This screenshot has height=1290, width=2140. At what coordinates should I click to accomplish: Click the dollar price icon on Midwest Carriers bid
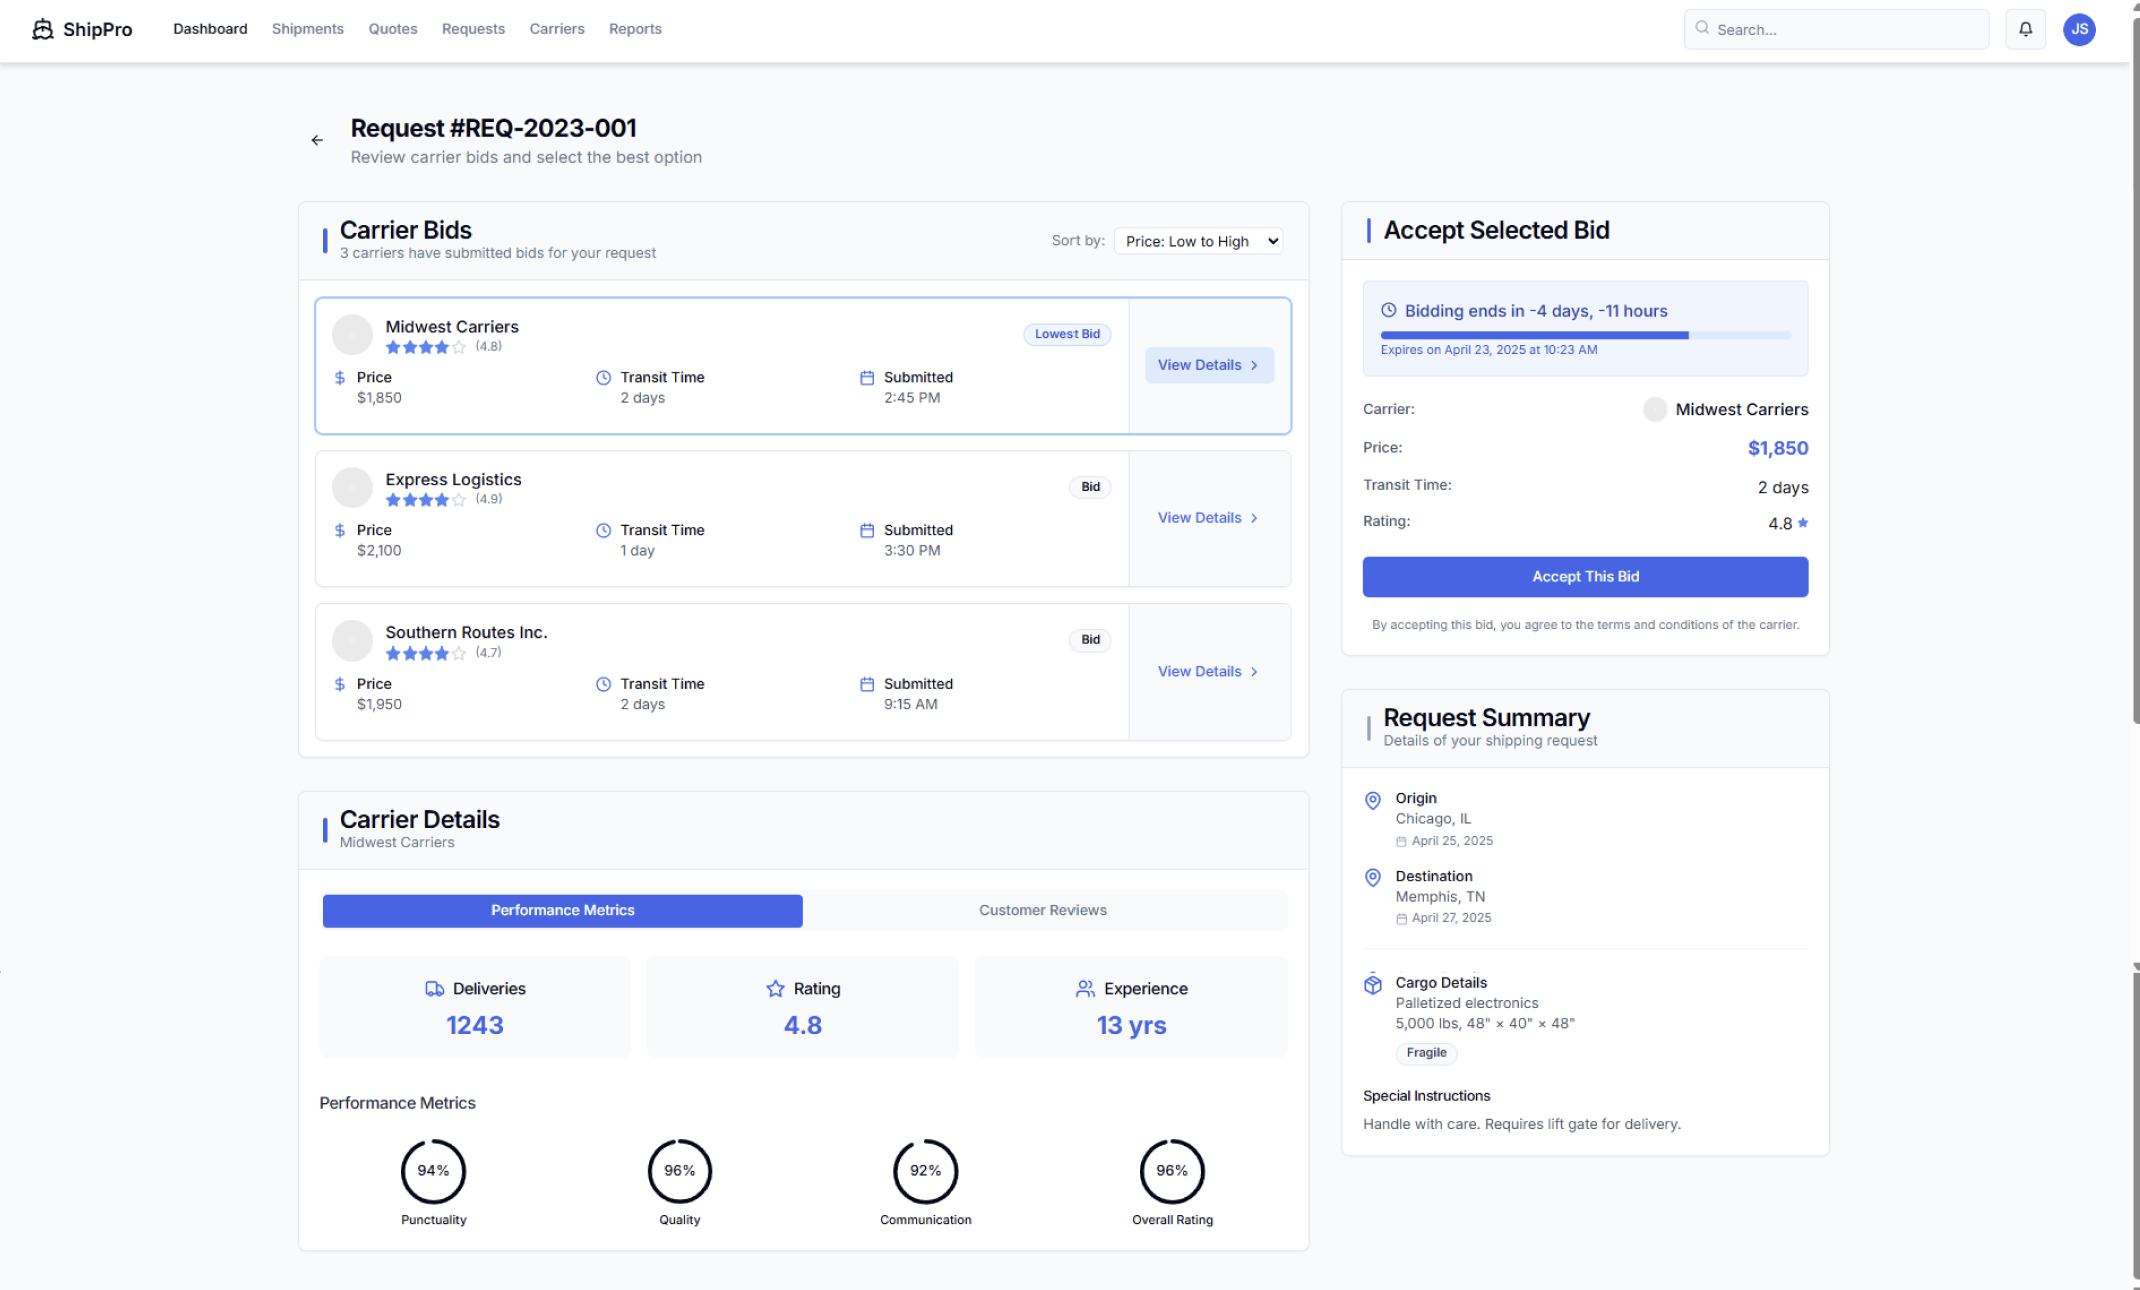(340, 377)
